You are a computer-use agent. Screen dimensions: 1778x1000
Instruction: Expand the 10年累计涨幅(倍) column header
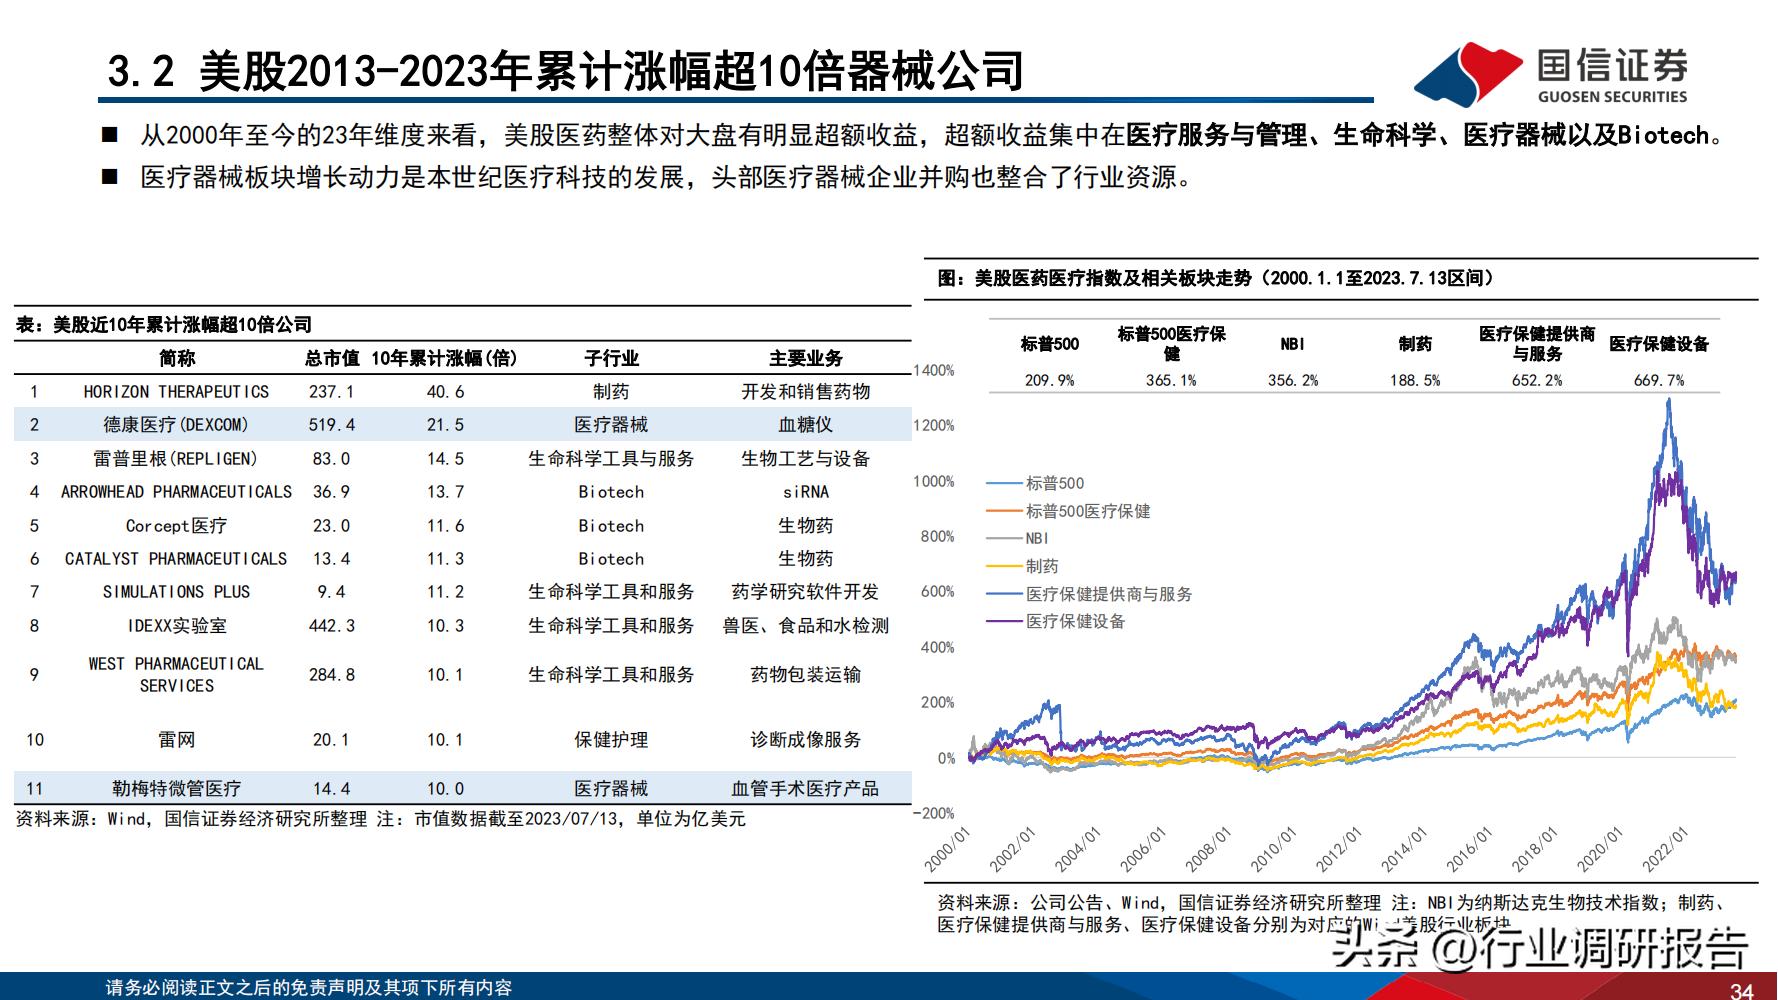[x=446, y=358]
